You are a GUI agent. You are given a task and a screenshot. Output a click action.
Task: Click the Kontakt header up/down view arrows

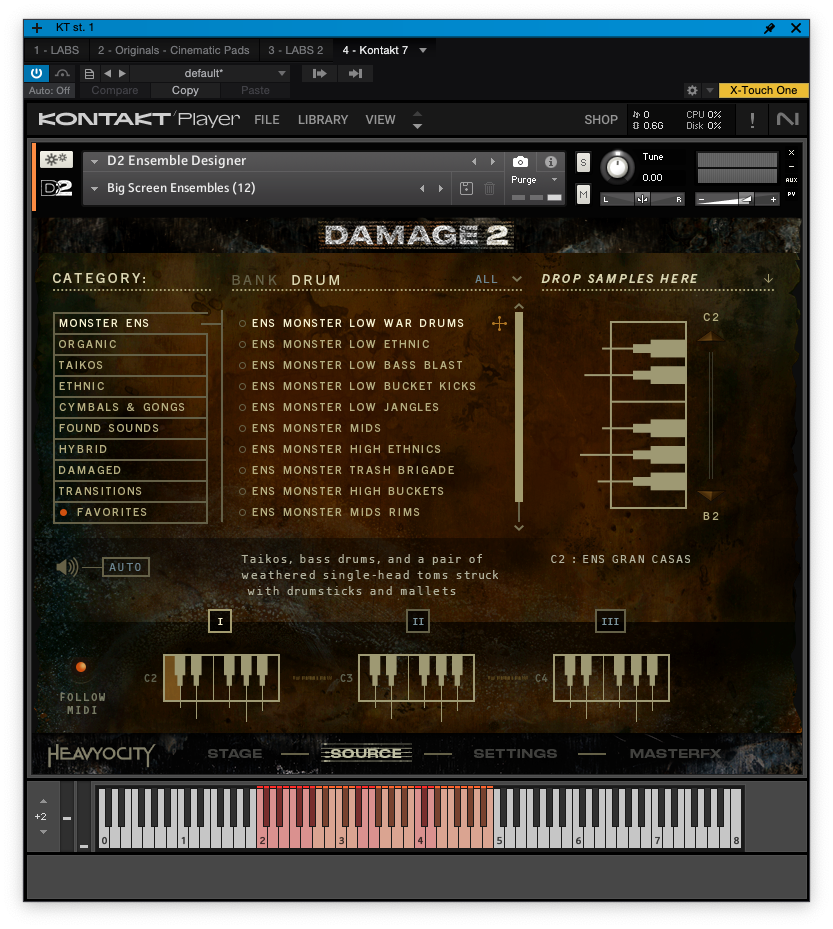click(x=417, y=120)
